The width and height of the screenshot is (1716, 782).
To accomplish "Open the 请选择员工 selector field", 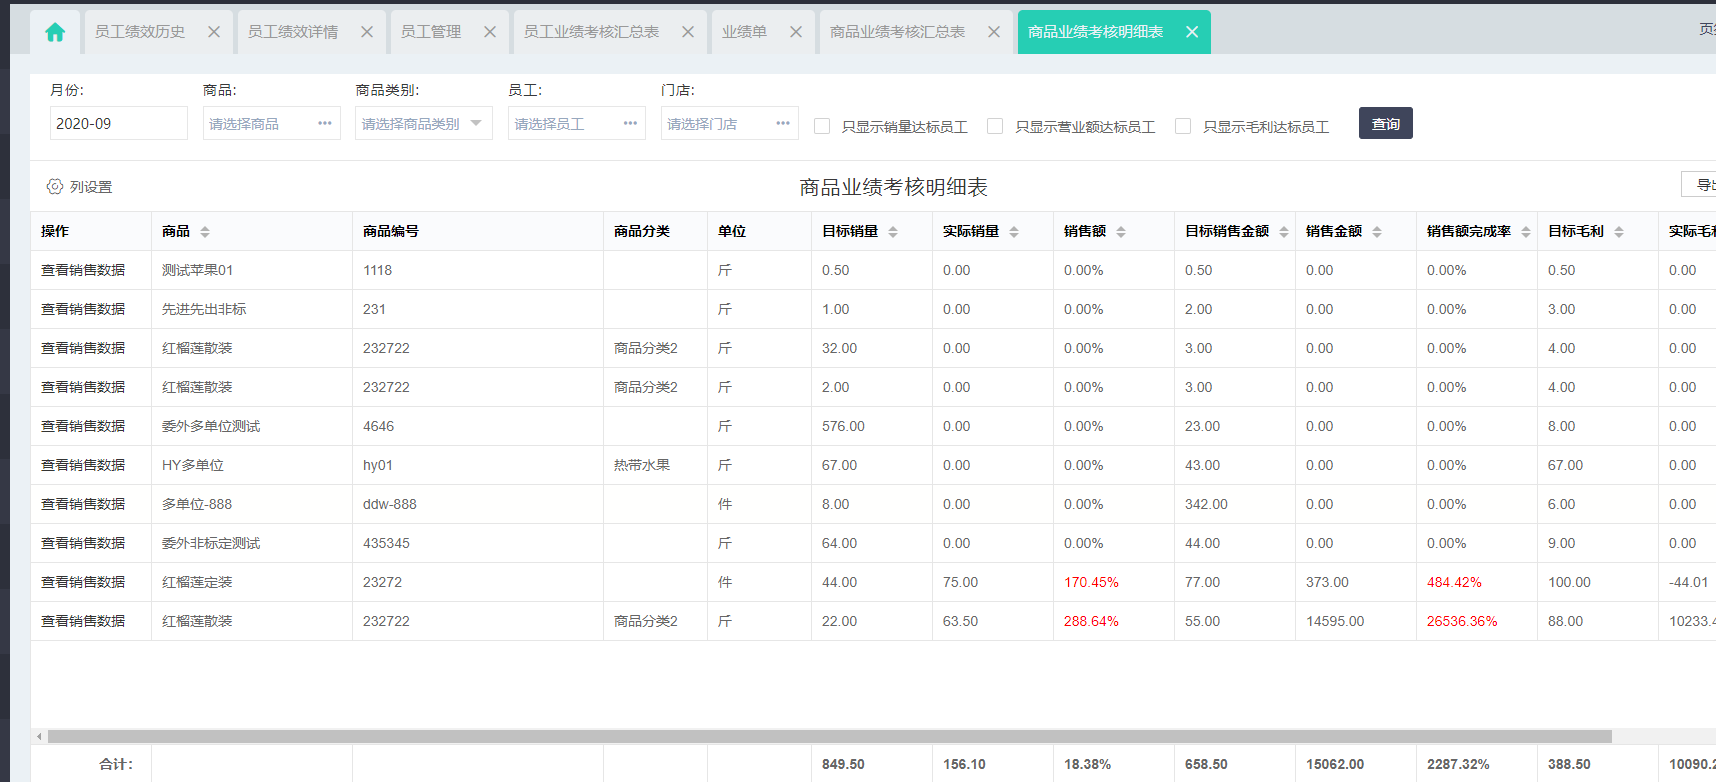I will pyautogui.click(x=577, y=123).
